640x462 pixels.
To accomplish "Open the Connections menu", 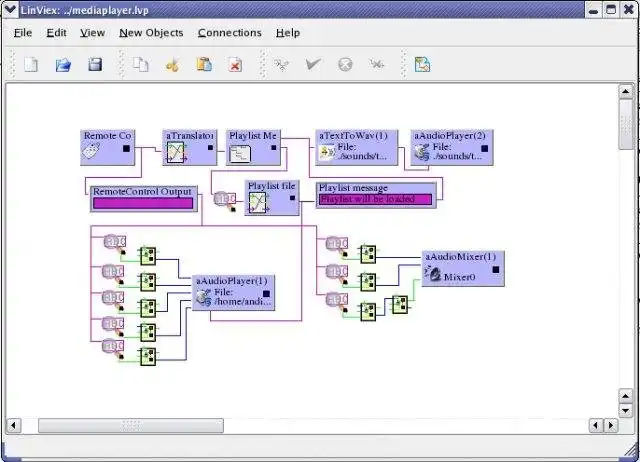I will point(230,33).
